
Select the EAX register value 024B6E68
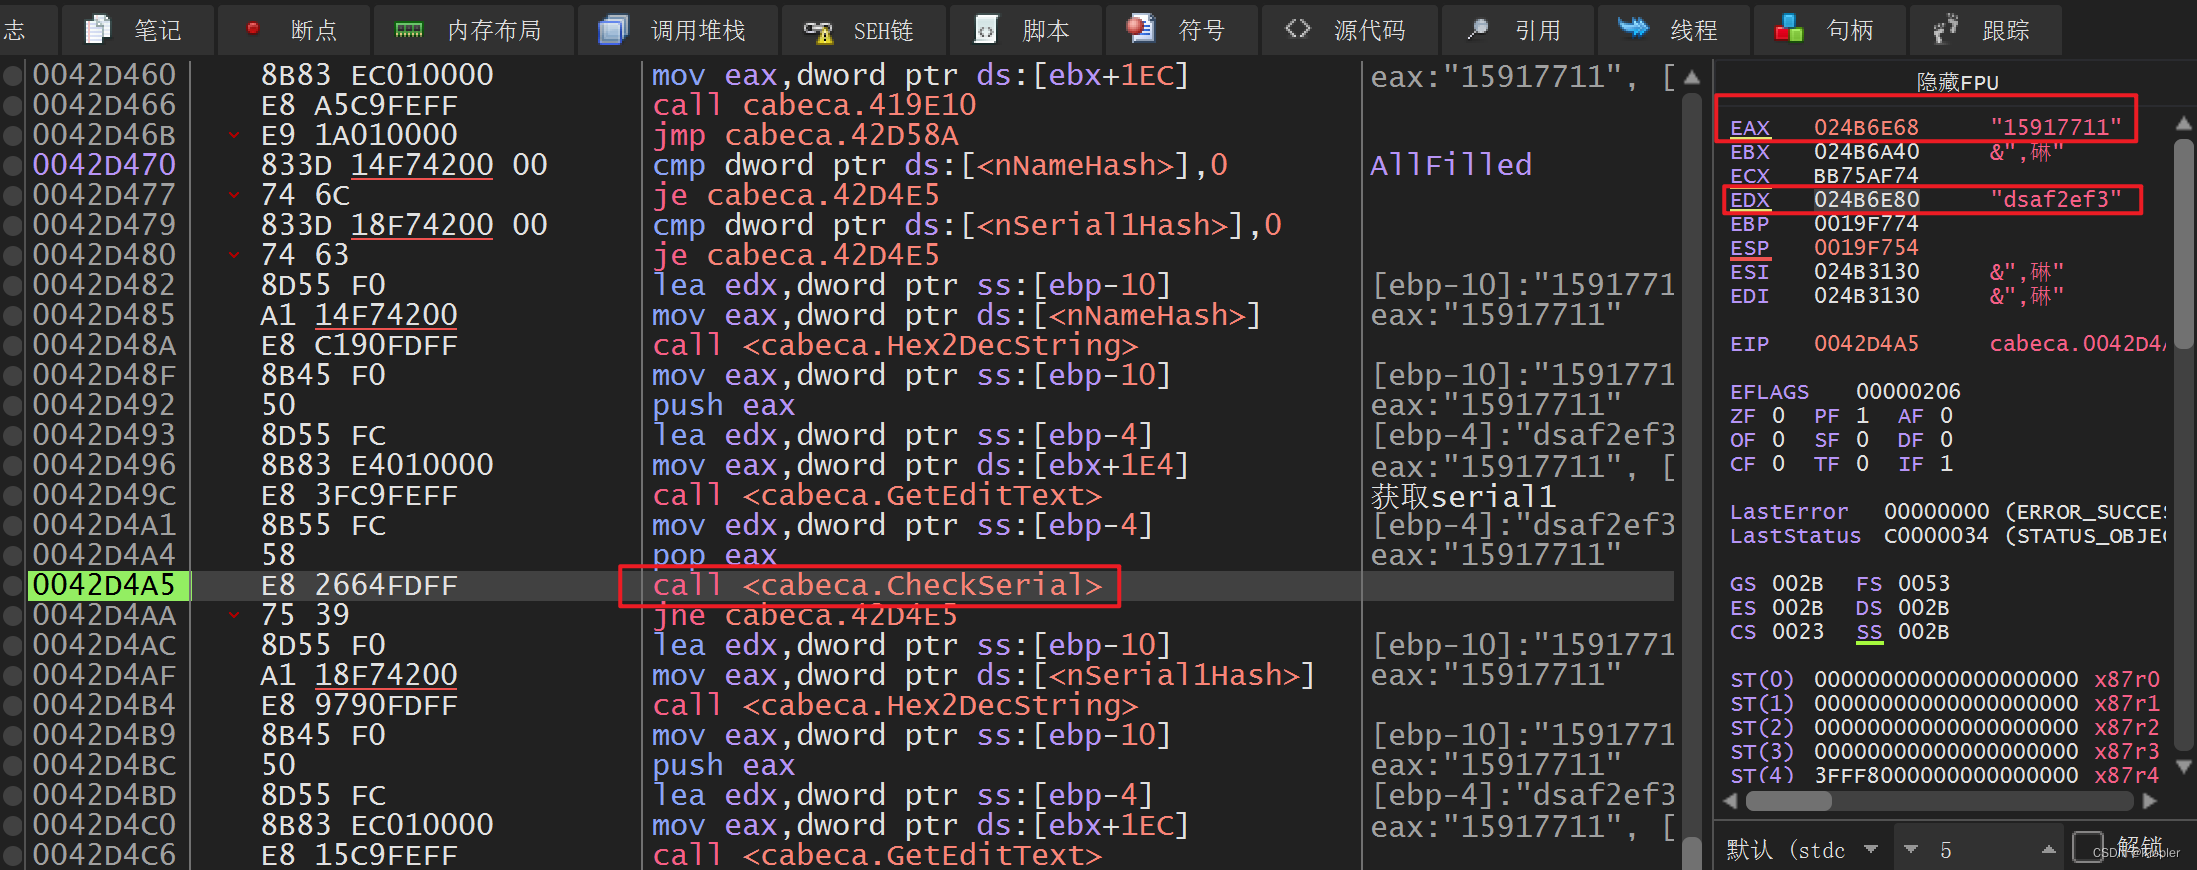[x=1866, y=128]
